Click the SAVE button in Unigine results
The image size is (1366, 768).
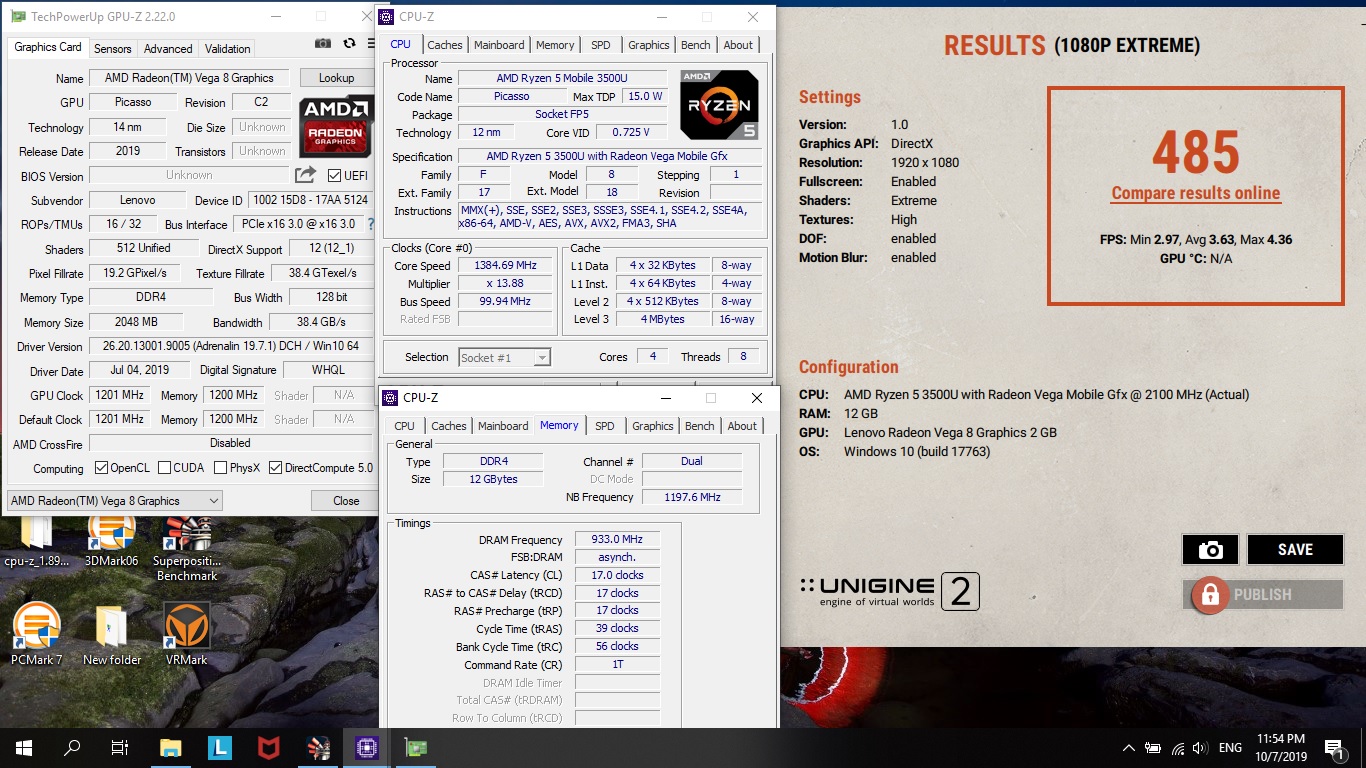point(1295,550)
